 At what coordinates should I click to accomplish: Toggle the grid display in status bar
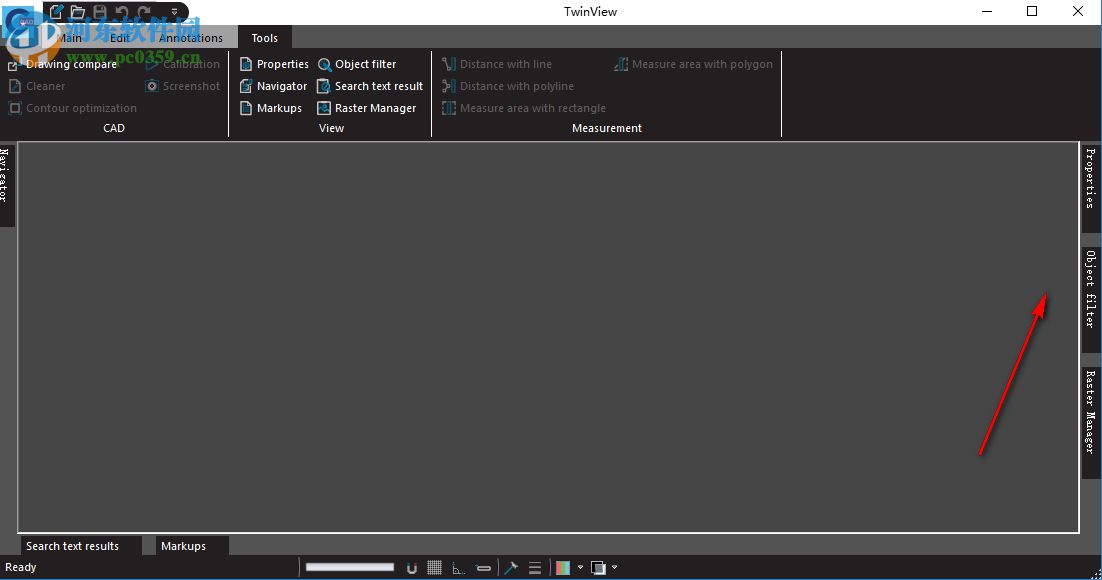tap(434, 567)
